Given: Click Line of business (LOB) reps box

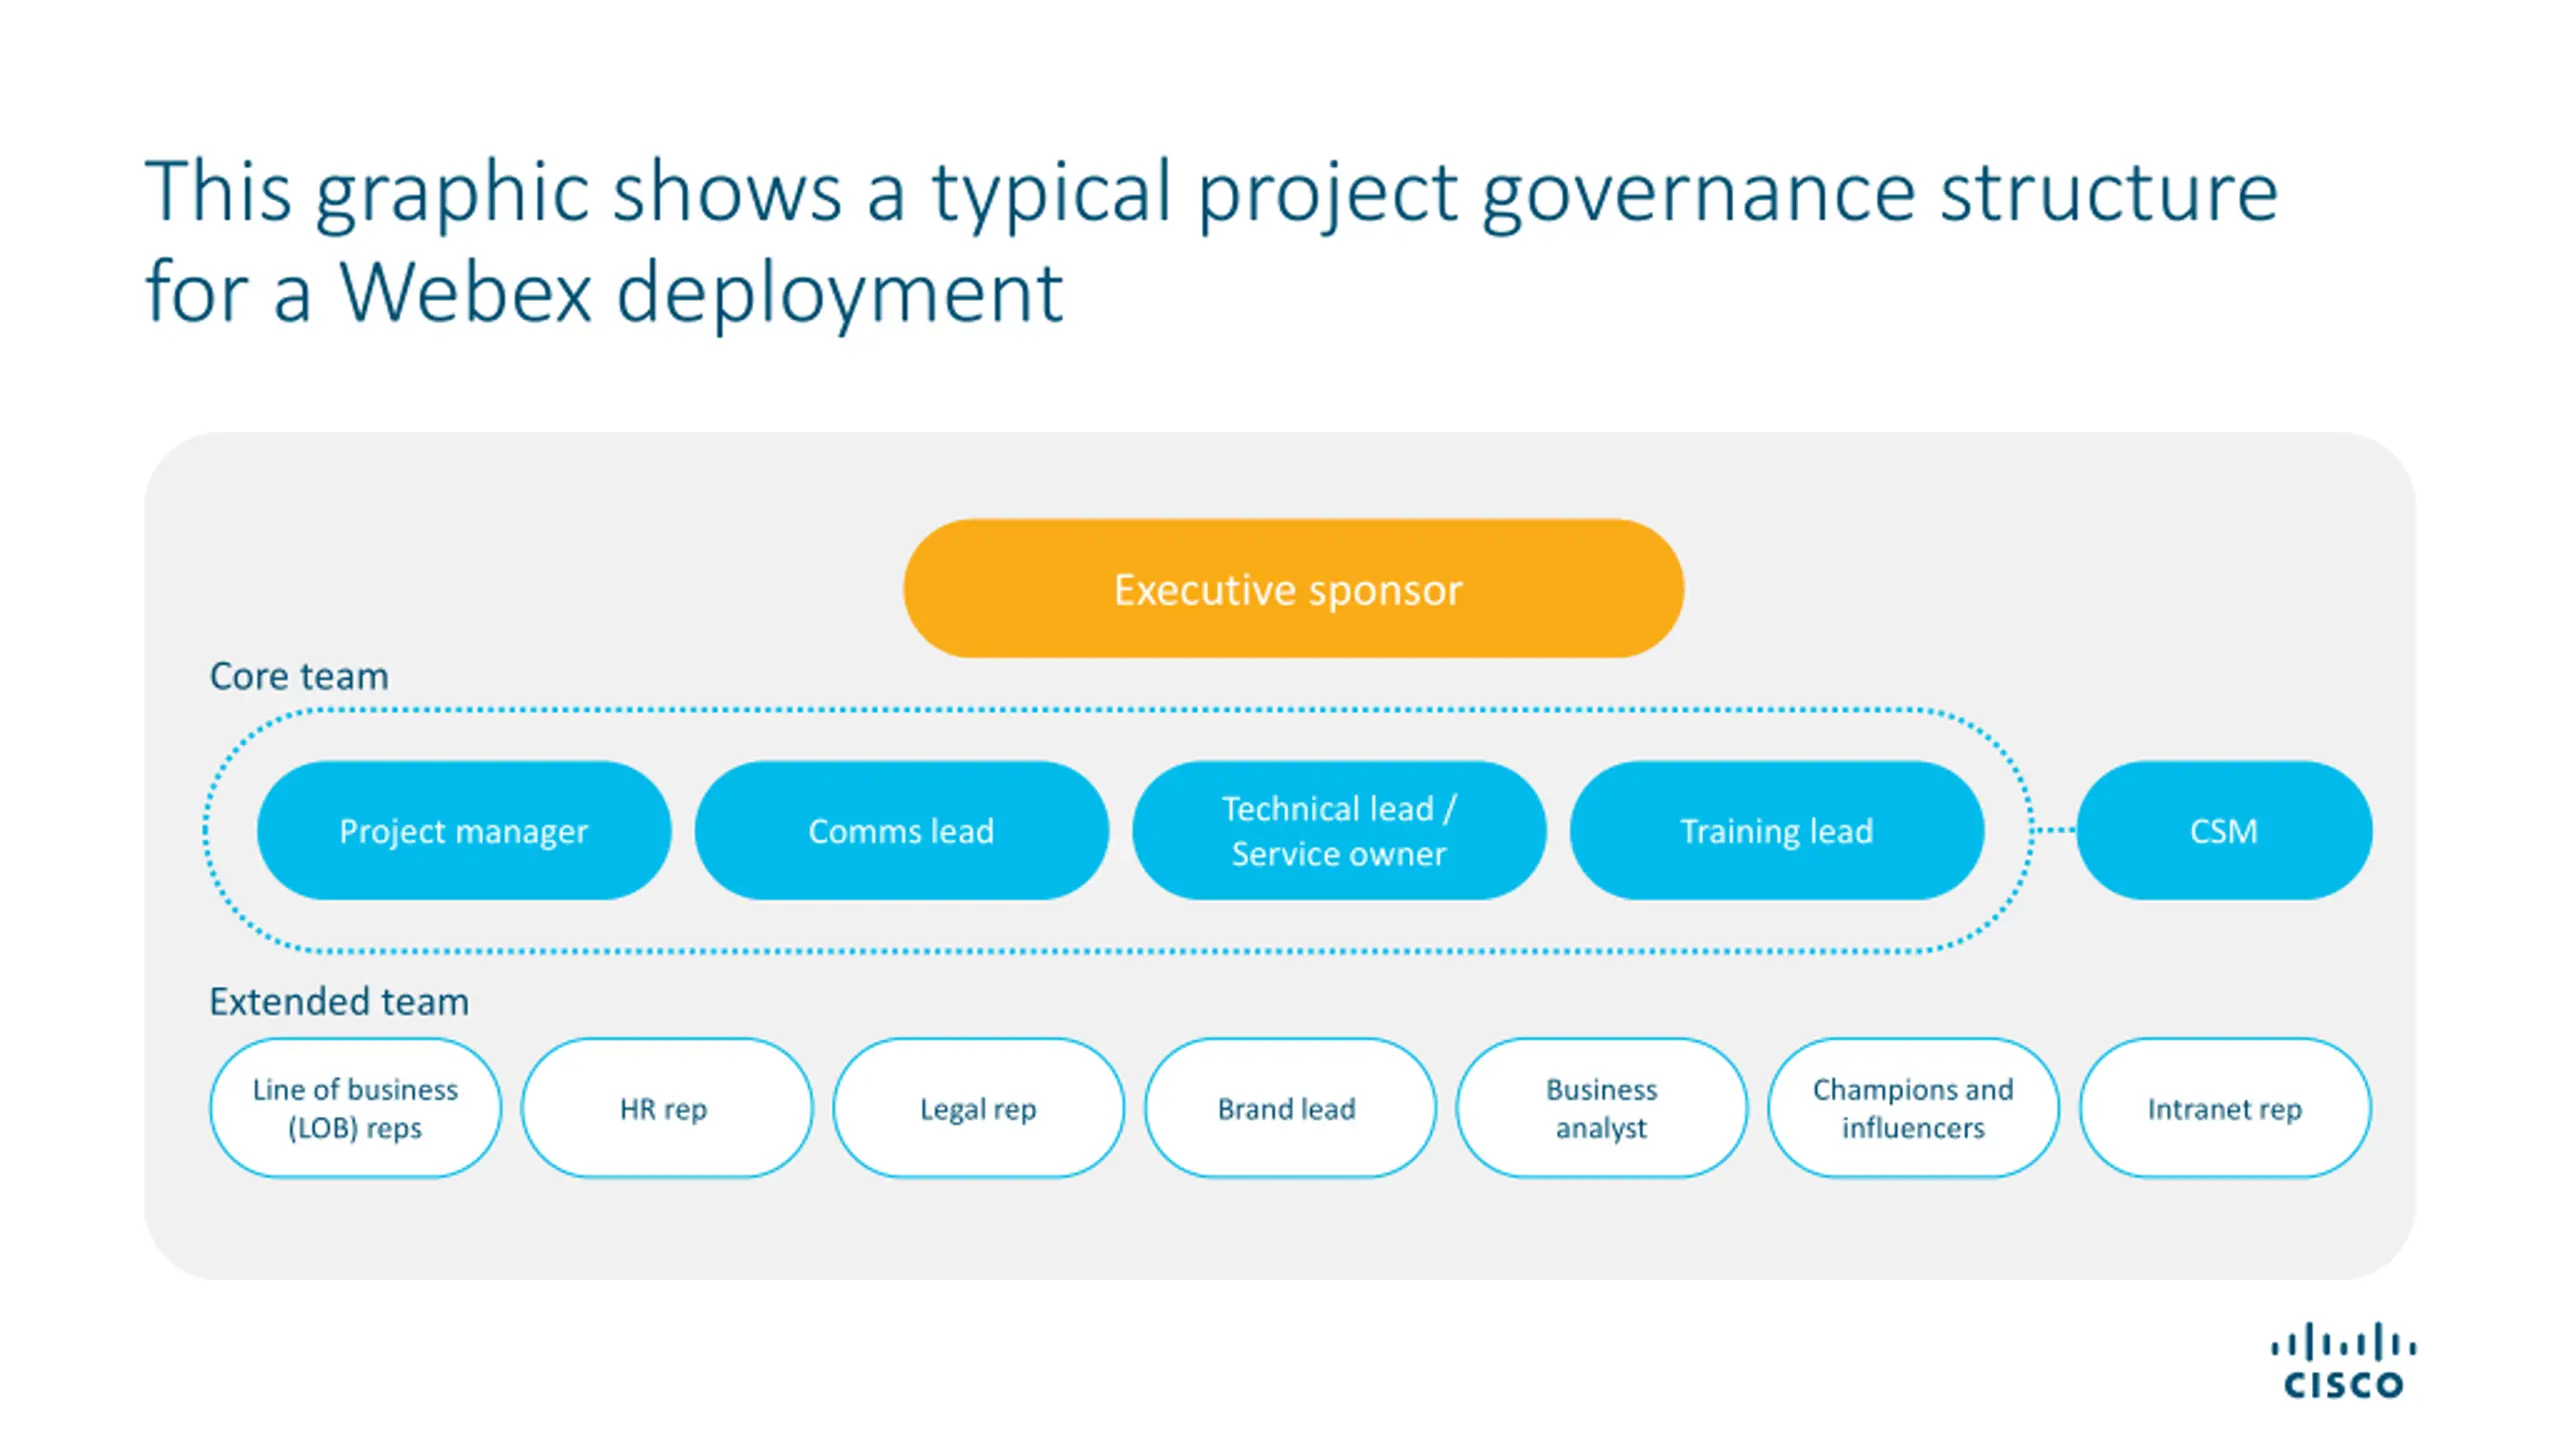Looking at the screenshot, I should pyautogui.click(x=355, y=1108).
